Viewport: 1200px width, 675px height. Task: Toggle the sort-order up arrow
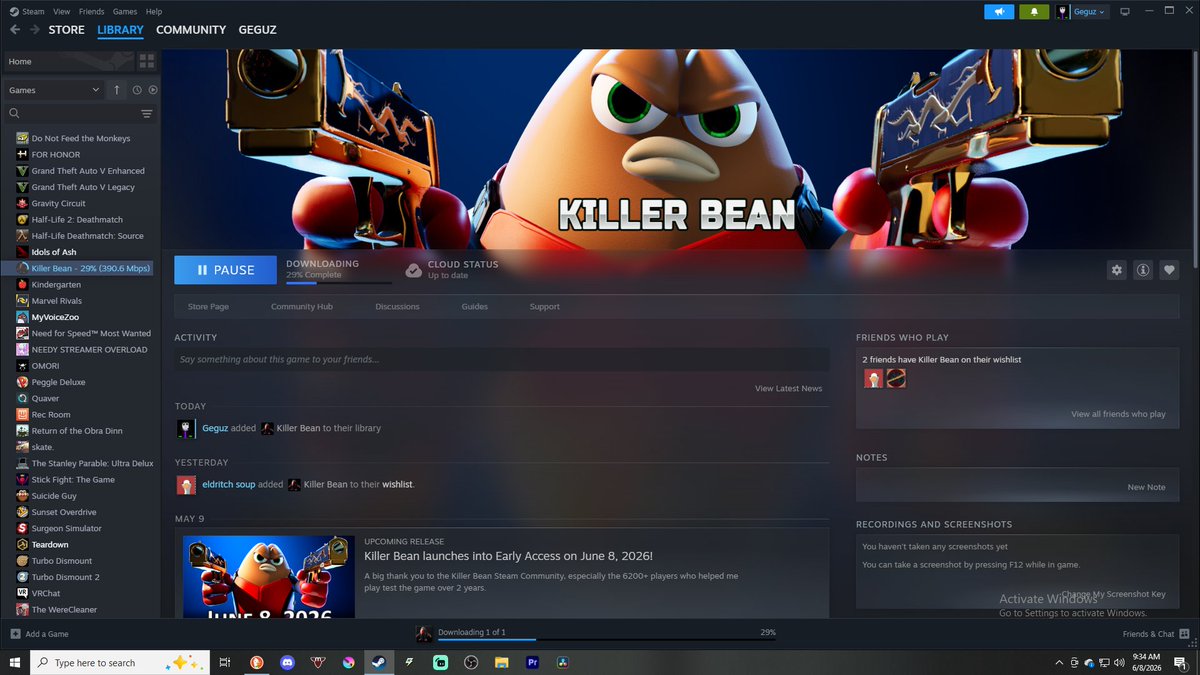tap(116, 90)
